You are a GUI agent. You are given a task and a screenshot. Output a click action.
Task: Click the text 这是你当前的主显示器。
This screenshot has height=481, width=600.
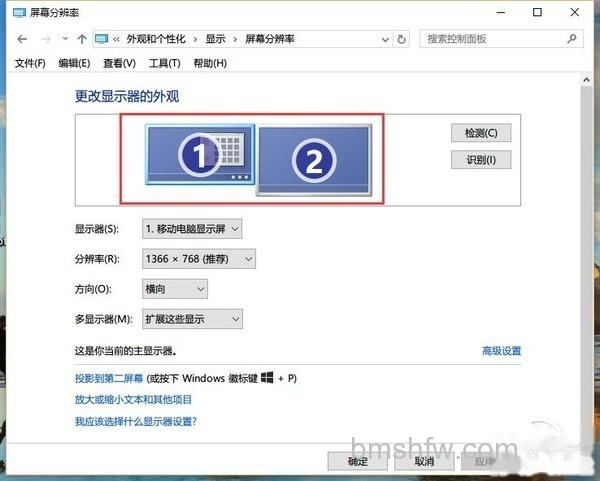[126, 351]
